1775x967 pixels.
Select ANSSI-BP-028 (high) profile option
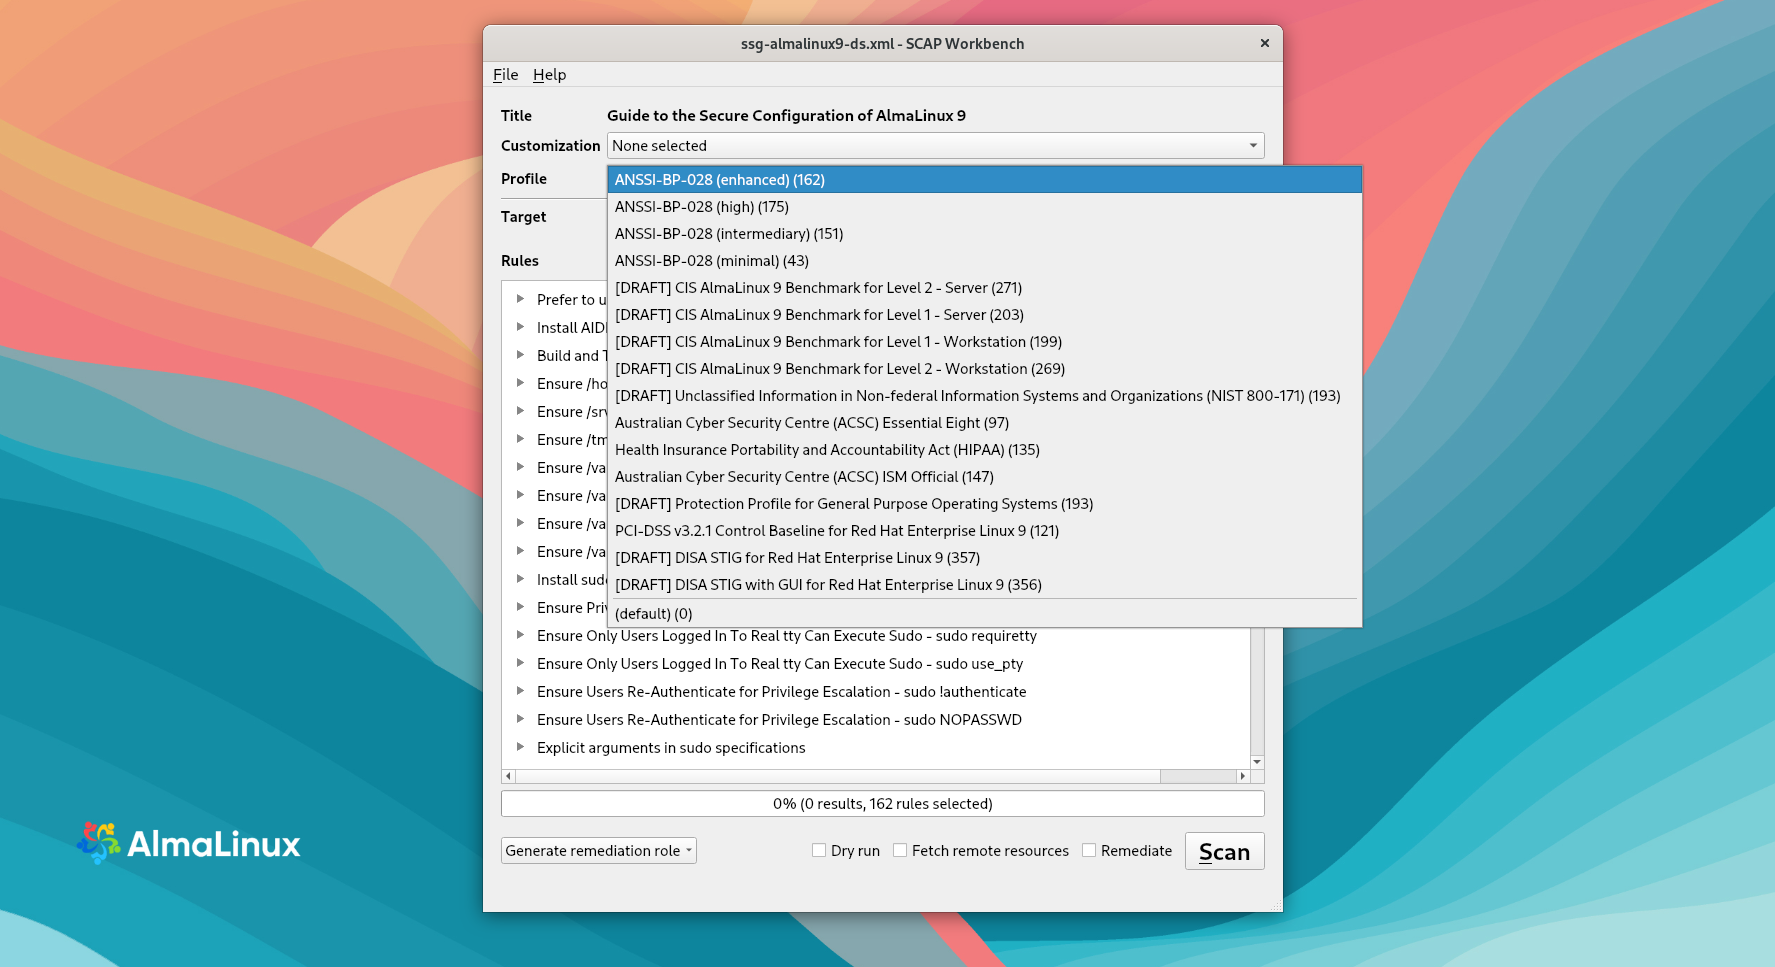click(701, 207)
